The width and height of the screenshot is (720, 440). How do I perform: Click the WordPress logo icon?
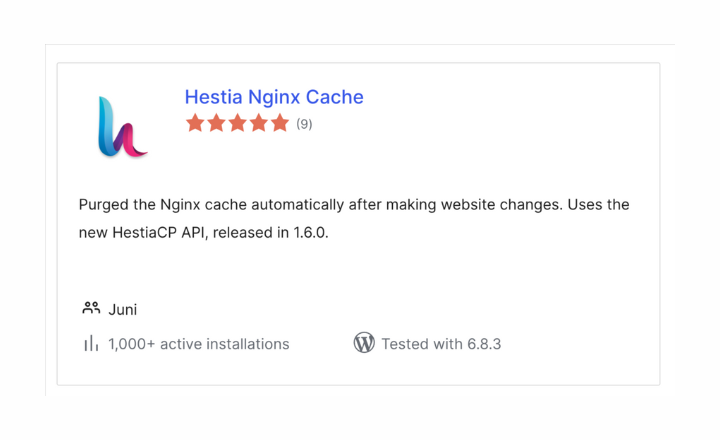pyautogui.click(x=364, y=343)
